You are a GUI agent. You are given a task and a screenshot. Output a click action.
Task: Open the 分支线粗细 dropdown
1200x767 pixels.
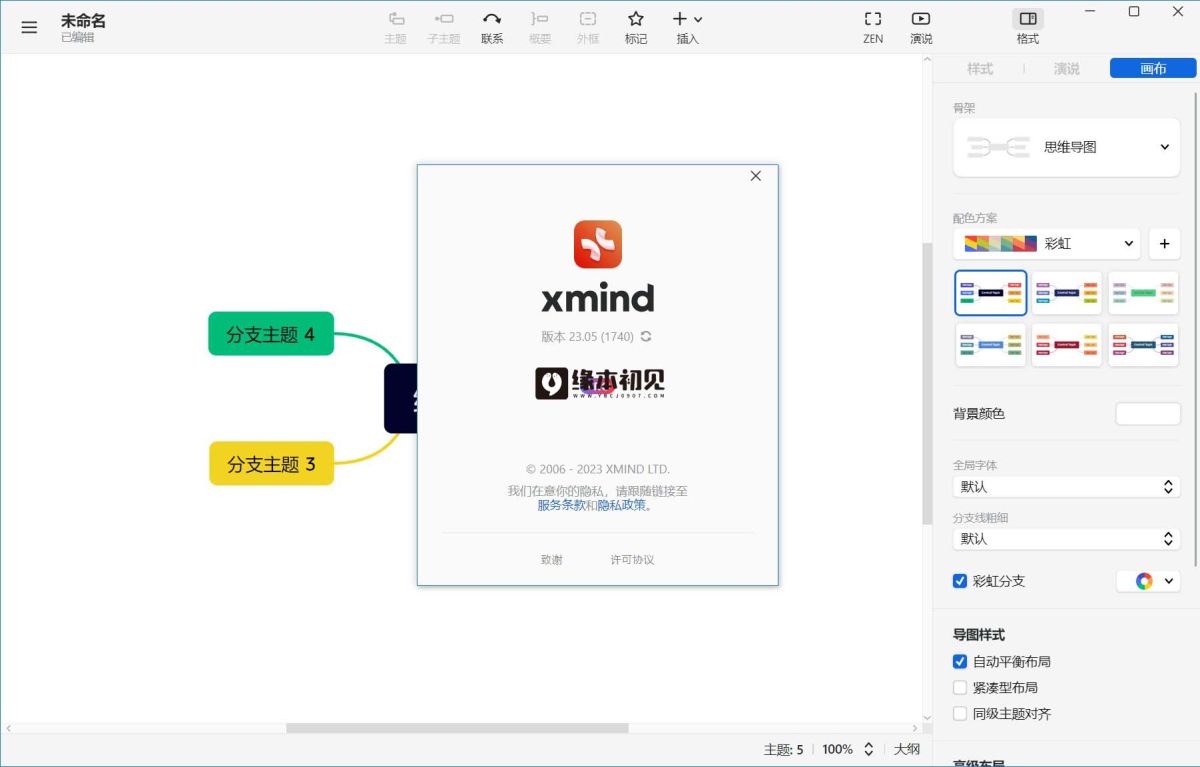click(x=1067, y=539)
